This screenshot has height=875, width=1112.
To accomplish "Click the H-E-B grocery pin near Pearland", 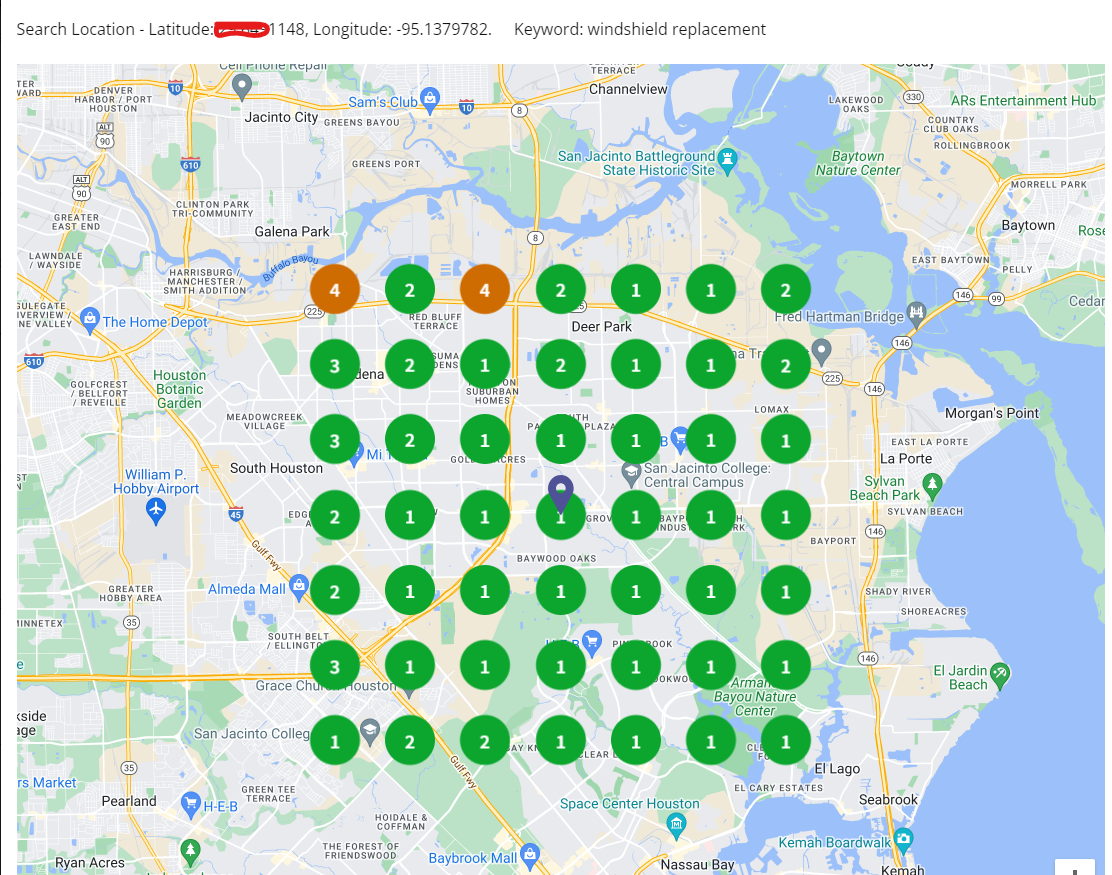I will (190, 802).
